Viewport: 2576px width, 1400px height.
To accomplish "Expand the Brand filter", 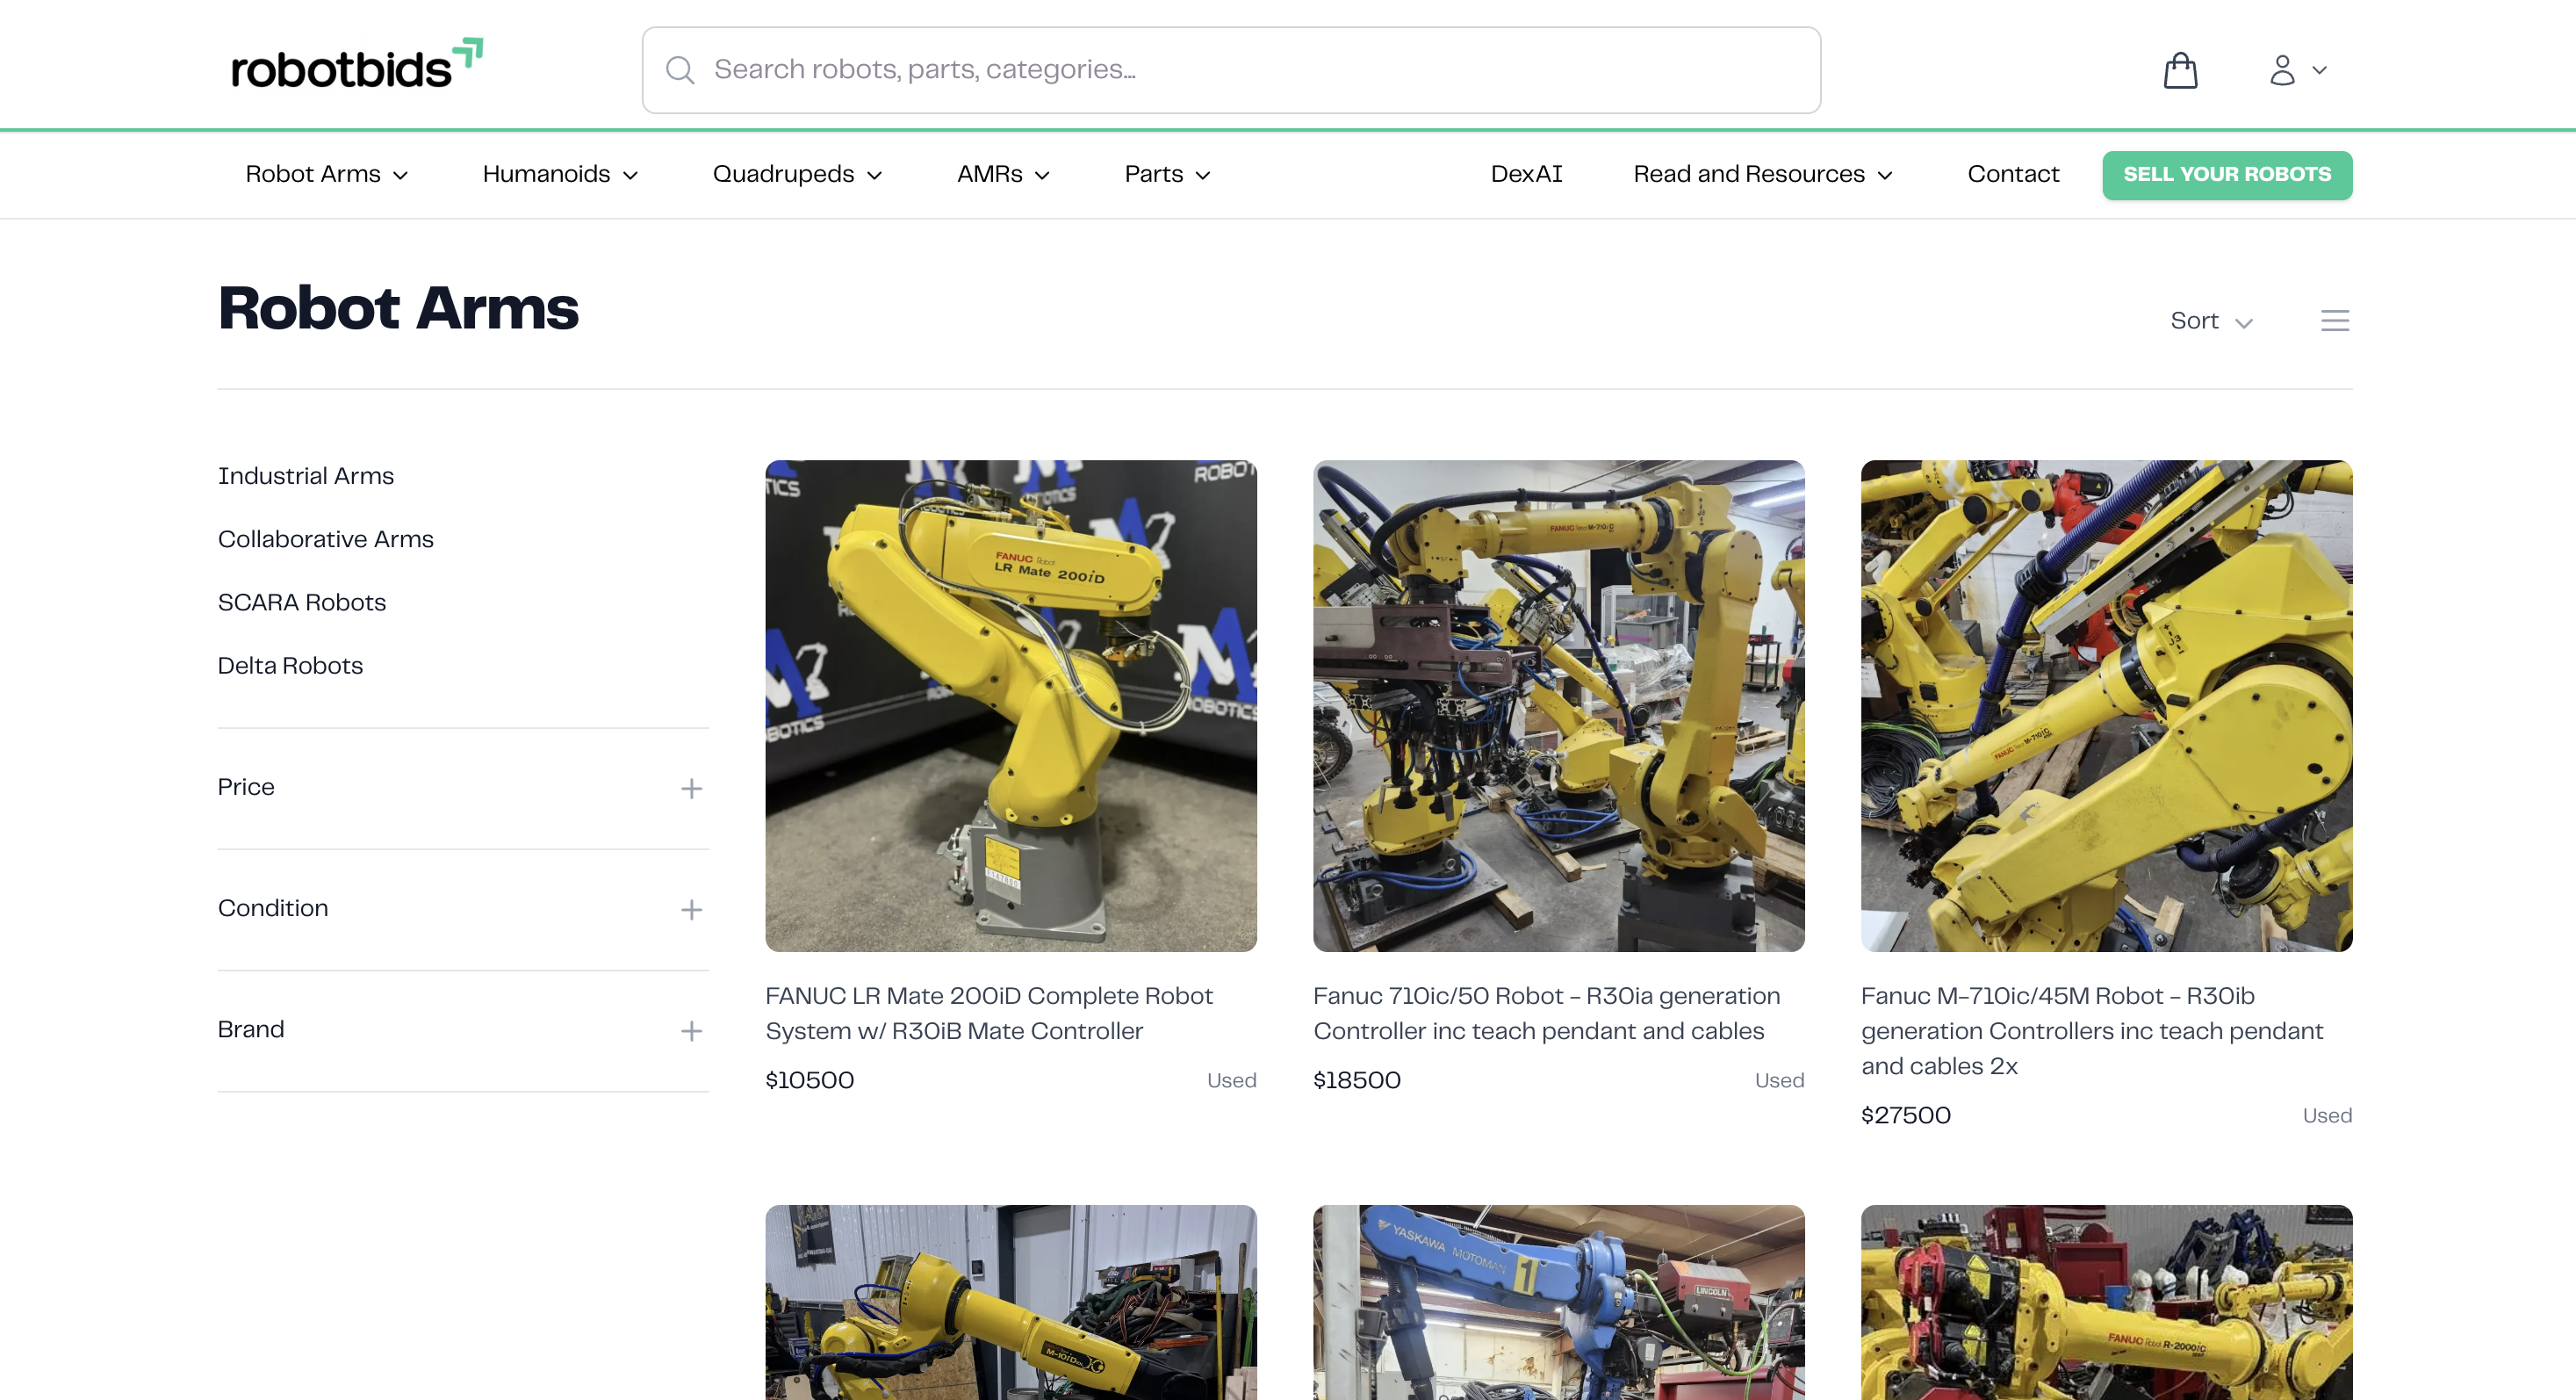I will 692,1029.
